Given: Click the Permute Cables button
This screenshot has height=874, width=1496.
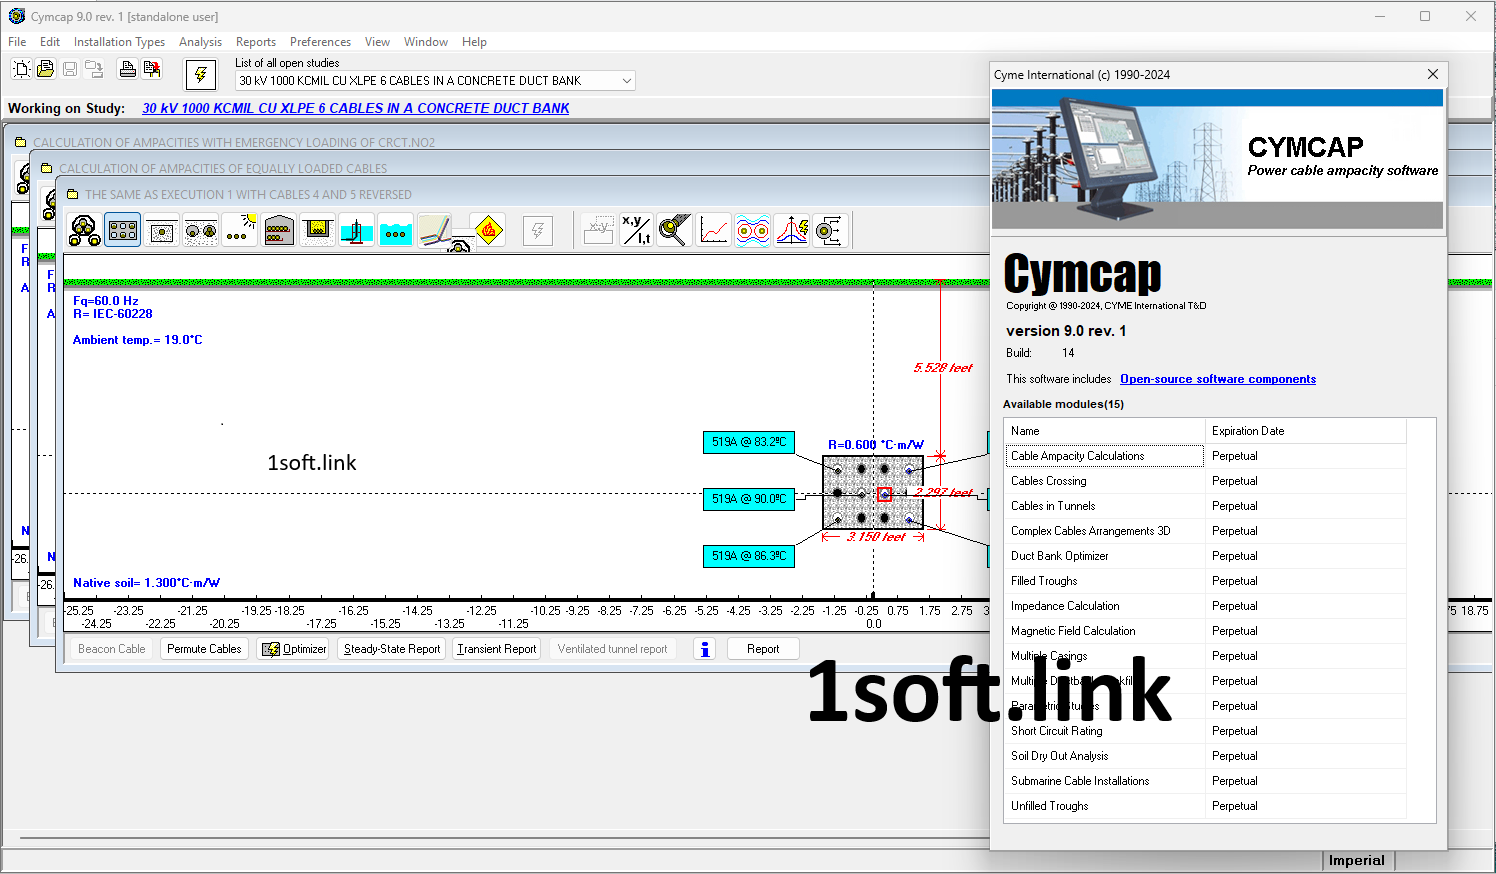Looking at the screenshot, I should coord(204,649).
